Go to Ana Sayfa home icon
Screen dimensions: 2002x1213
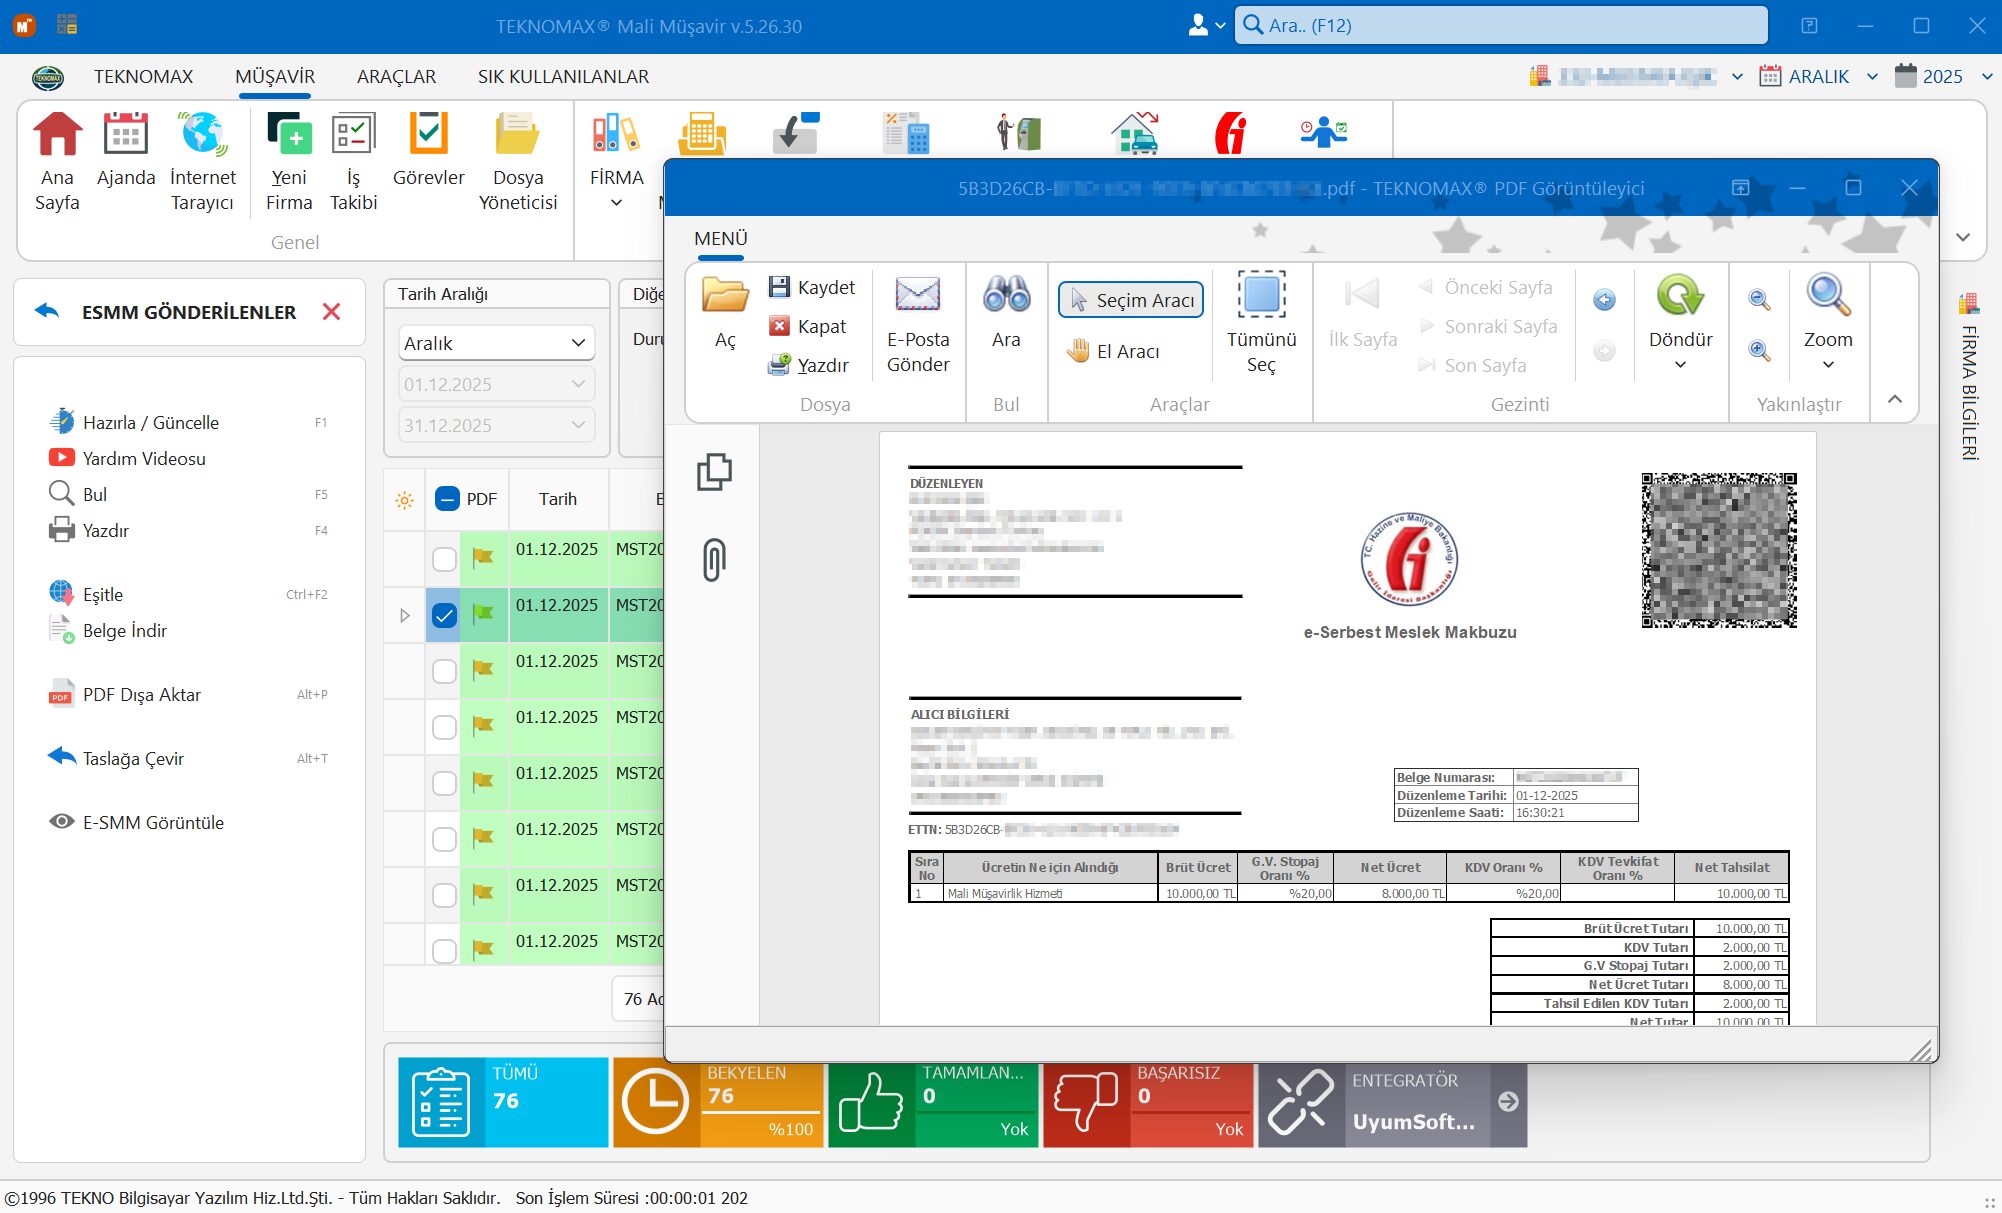tap(57, 161)
